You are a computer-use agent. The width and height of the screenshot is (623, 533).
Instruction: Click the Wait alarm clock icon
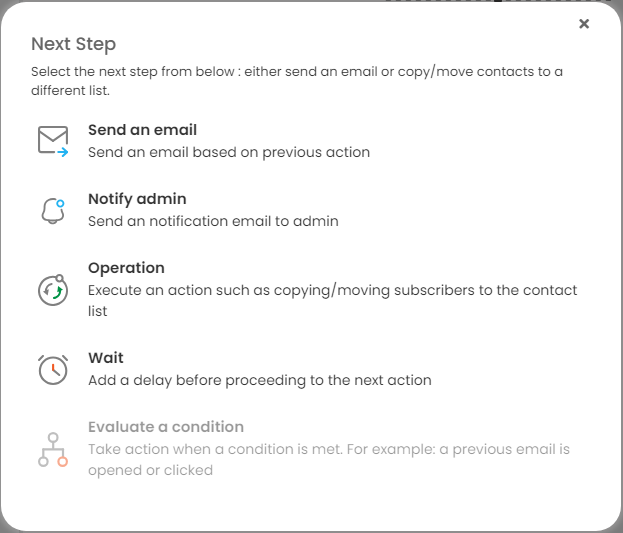click(x=53, y=370)
